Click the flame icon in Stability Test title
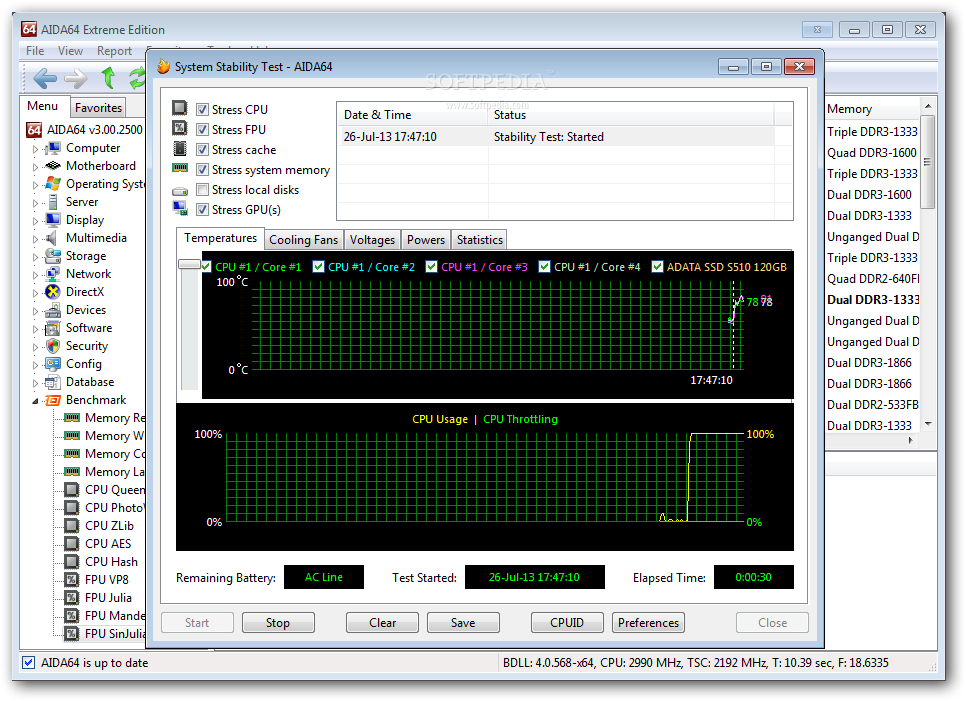Viewport: 966px width, 701px height. (x=163, y=66)
